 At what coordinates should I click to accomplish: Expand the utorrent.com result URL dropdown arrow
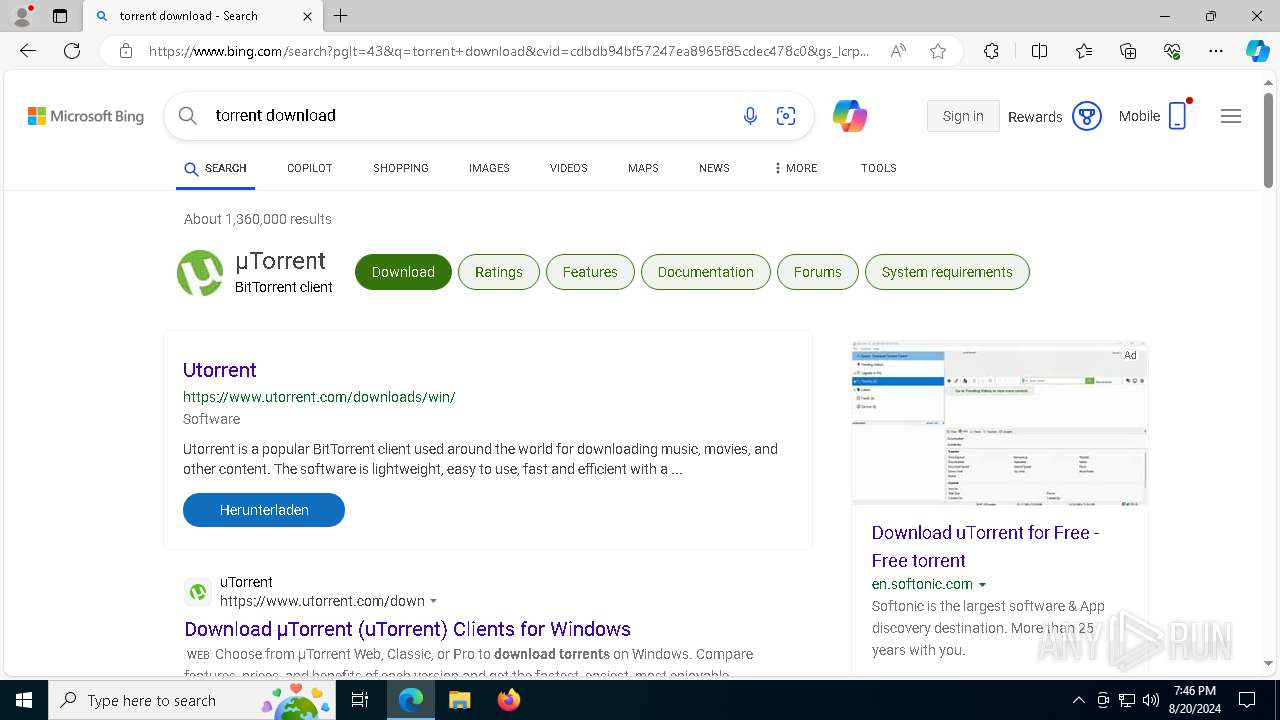point(433,601)
